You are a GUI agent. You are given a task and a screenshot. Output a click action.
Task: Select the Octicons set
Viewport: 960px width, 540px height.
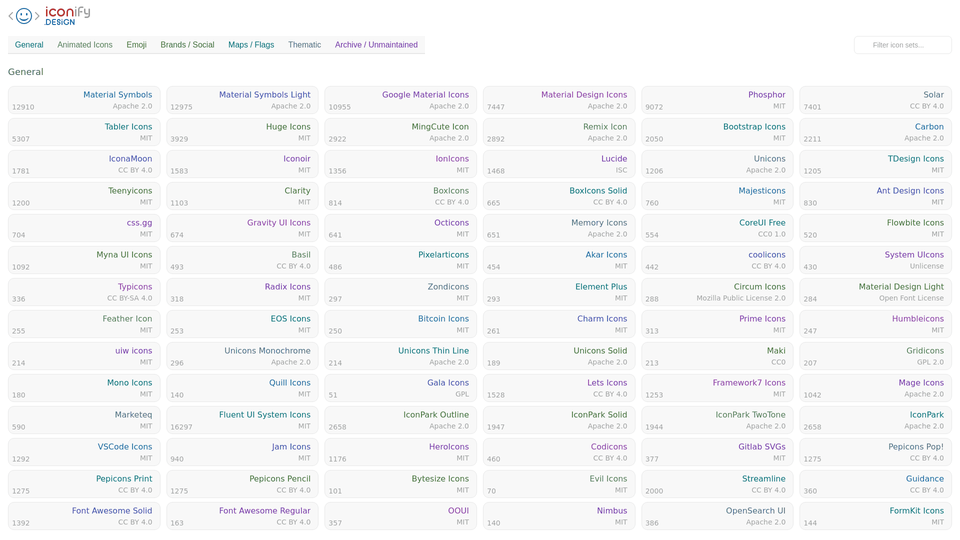[400, 228]
